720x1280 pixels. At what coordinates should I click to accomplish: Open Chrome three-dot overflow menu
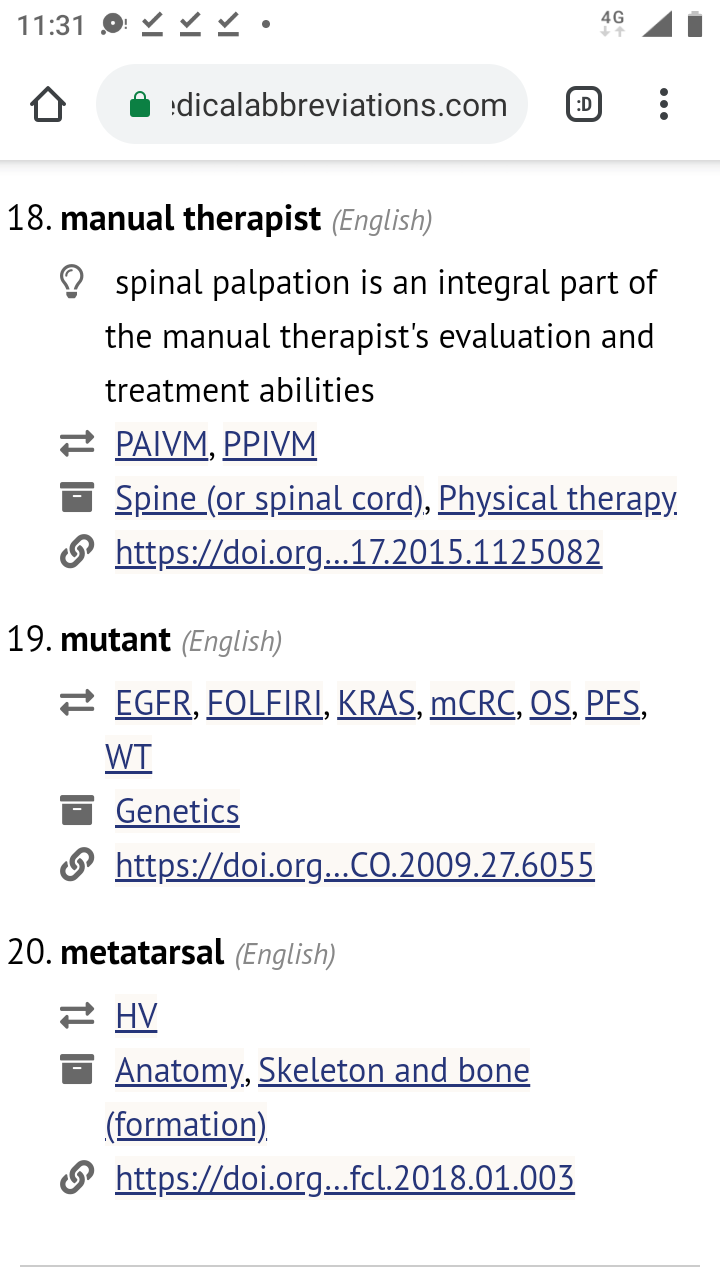coord(664,105)
